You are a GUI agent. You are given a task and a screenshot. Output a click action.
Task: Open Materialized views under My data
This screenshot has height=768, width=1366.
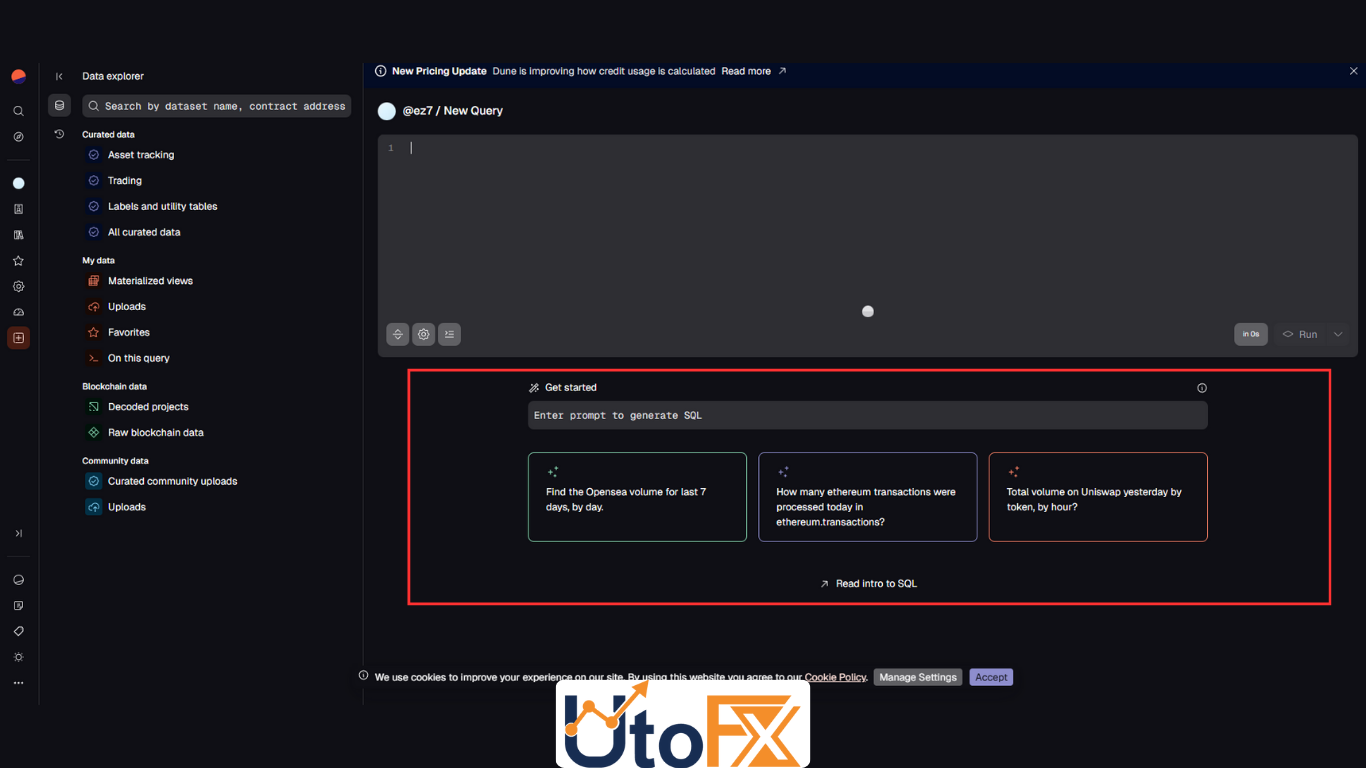(x=150, y=281)
